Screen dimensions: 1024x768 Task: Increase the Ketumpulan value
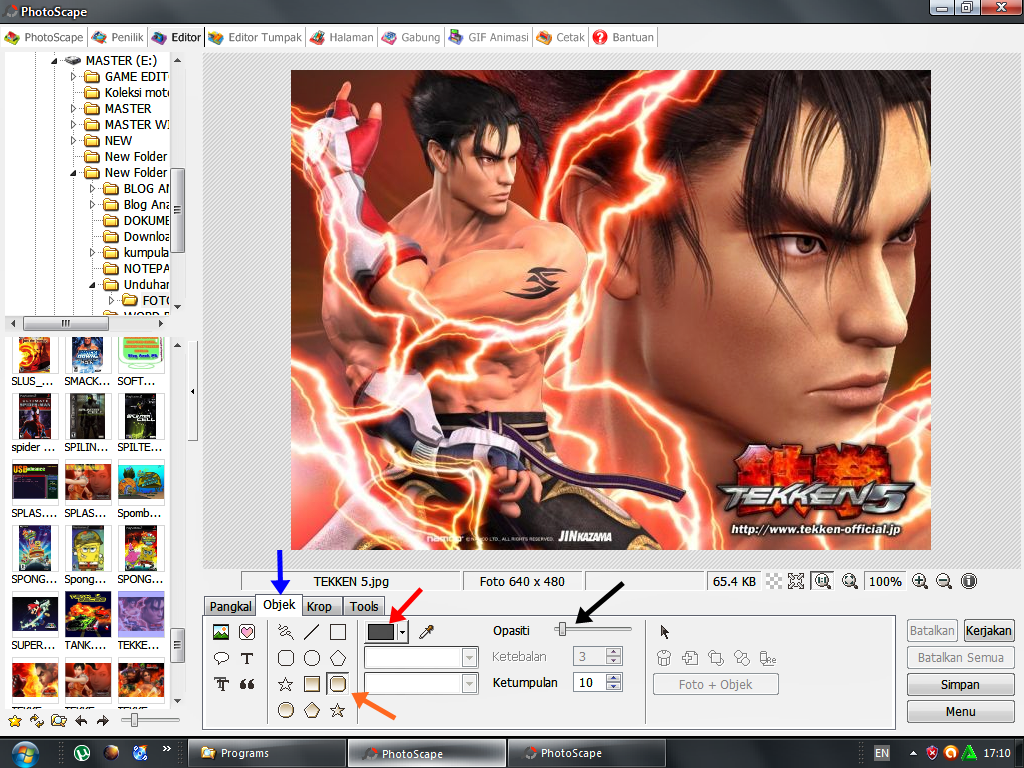pyautogui.click(x=613, y=678)
